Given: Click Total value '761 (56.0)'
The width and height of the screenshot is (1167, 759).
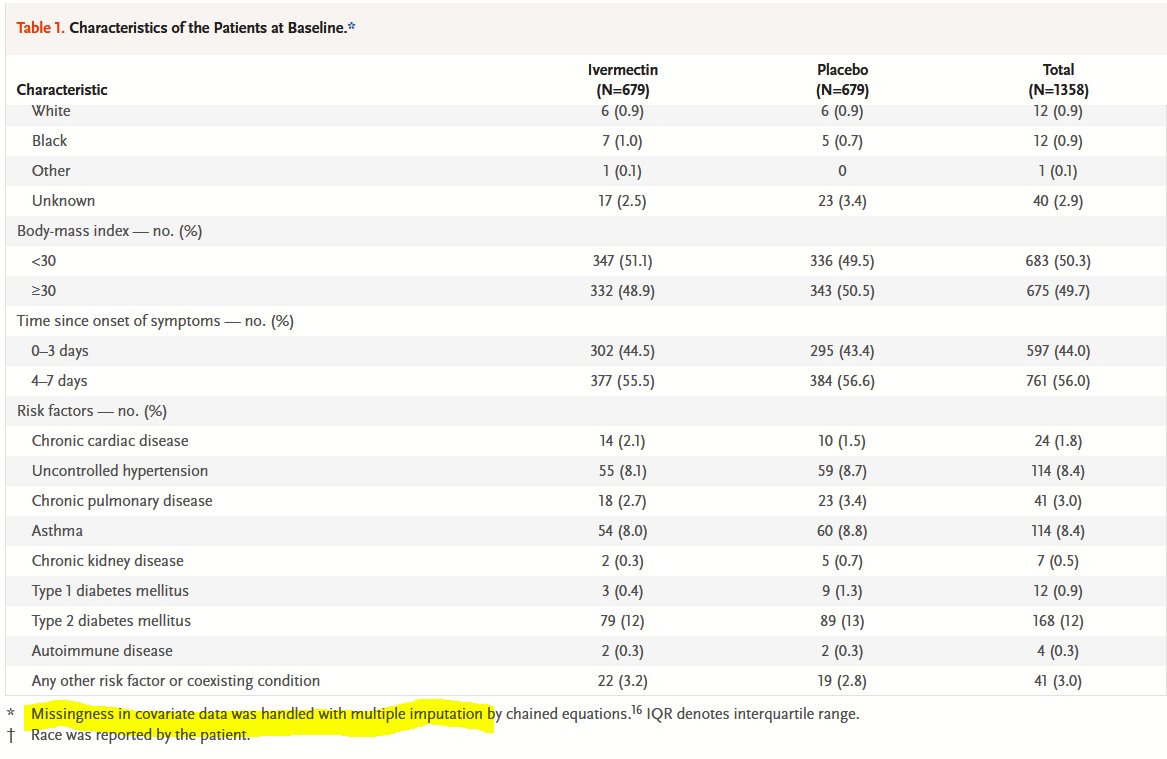Looking at the screenshot, I should pyautogui.click(x=1058, y=381).
